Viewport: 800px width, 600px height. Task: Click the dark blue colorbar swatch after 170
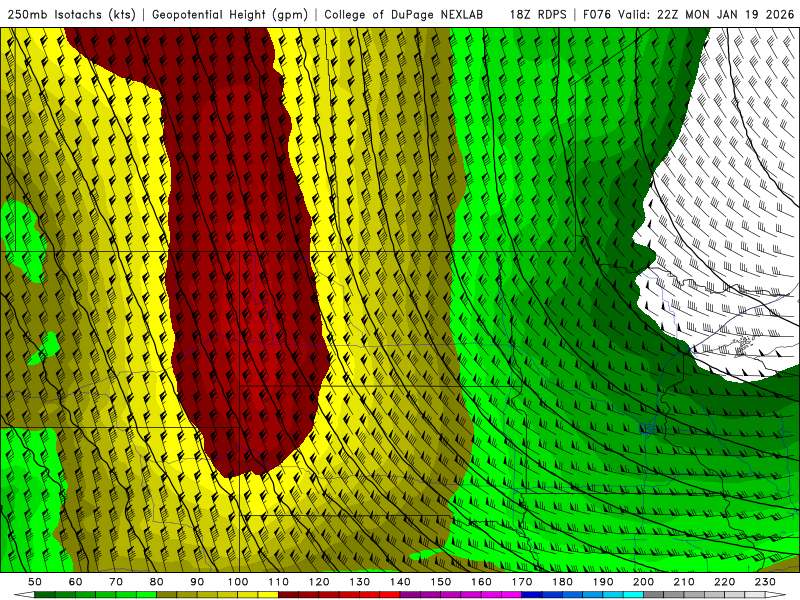point(532,595)
